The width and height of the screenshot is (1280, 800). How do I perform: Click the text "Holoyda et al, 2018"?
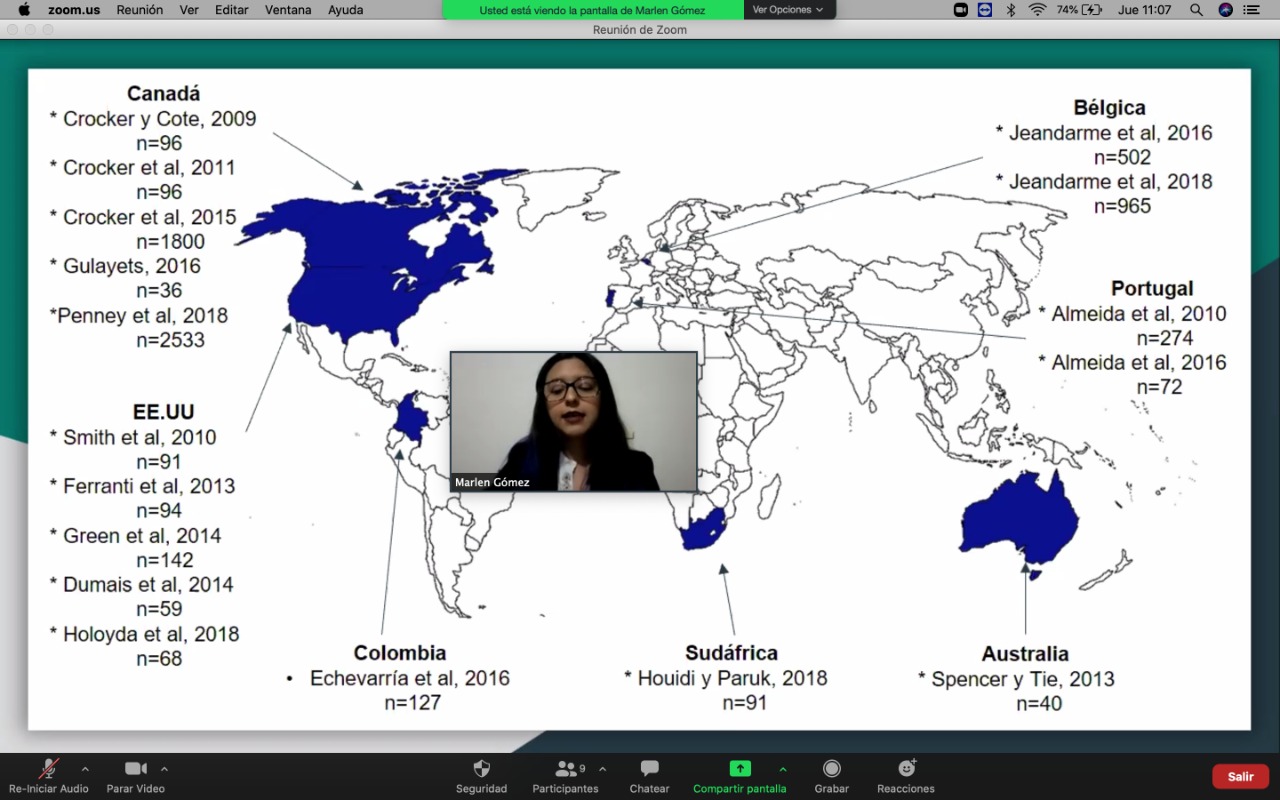pyautogui.click(x=151, y=634)
